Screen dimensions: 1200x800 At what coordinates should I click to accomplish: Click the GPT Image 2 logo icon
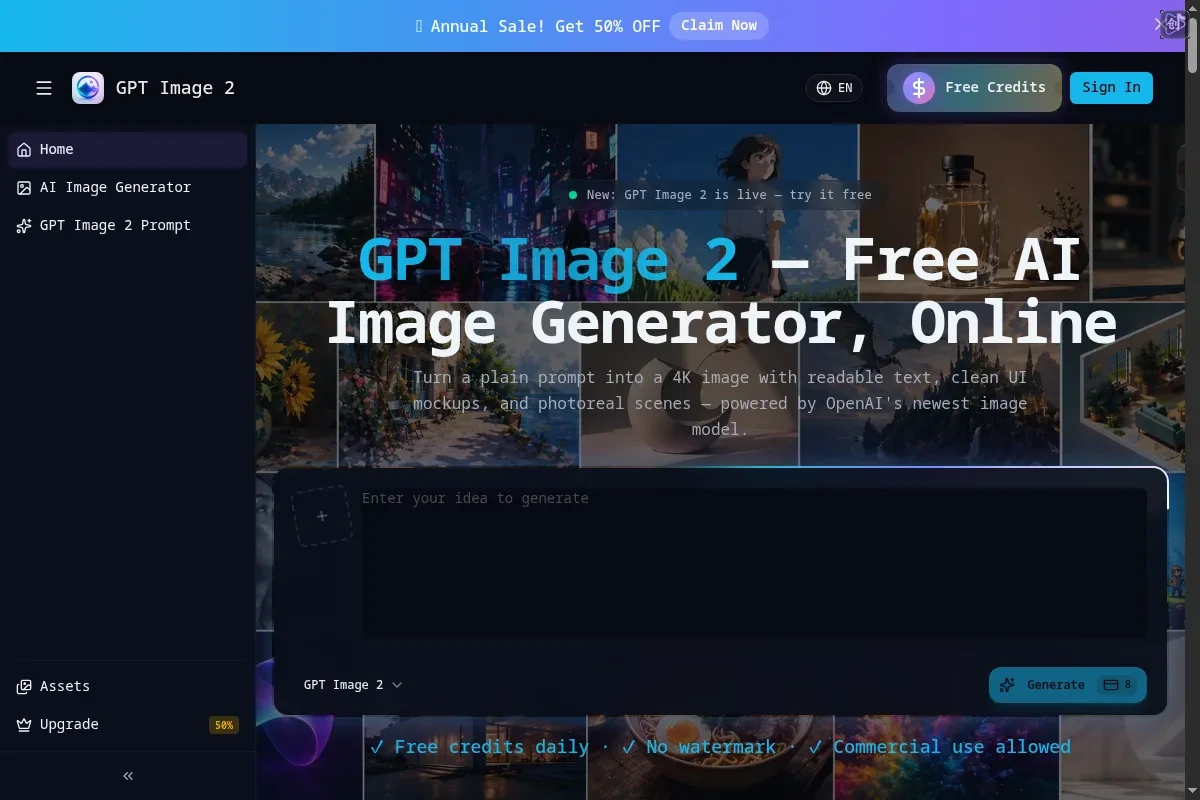tap(88, 88)
